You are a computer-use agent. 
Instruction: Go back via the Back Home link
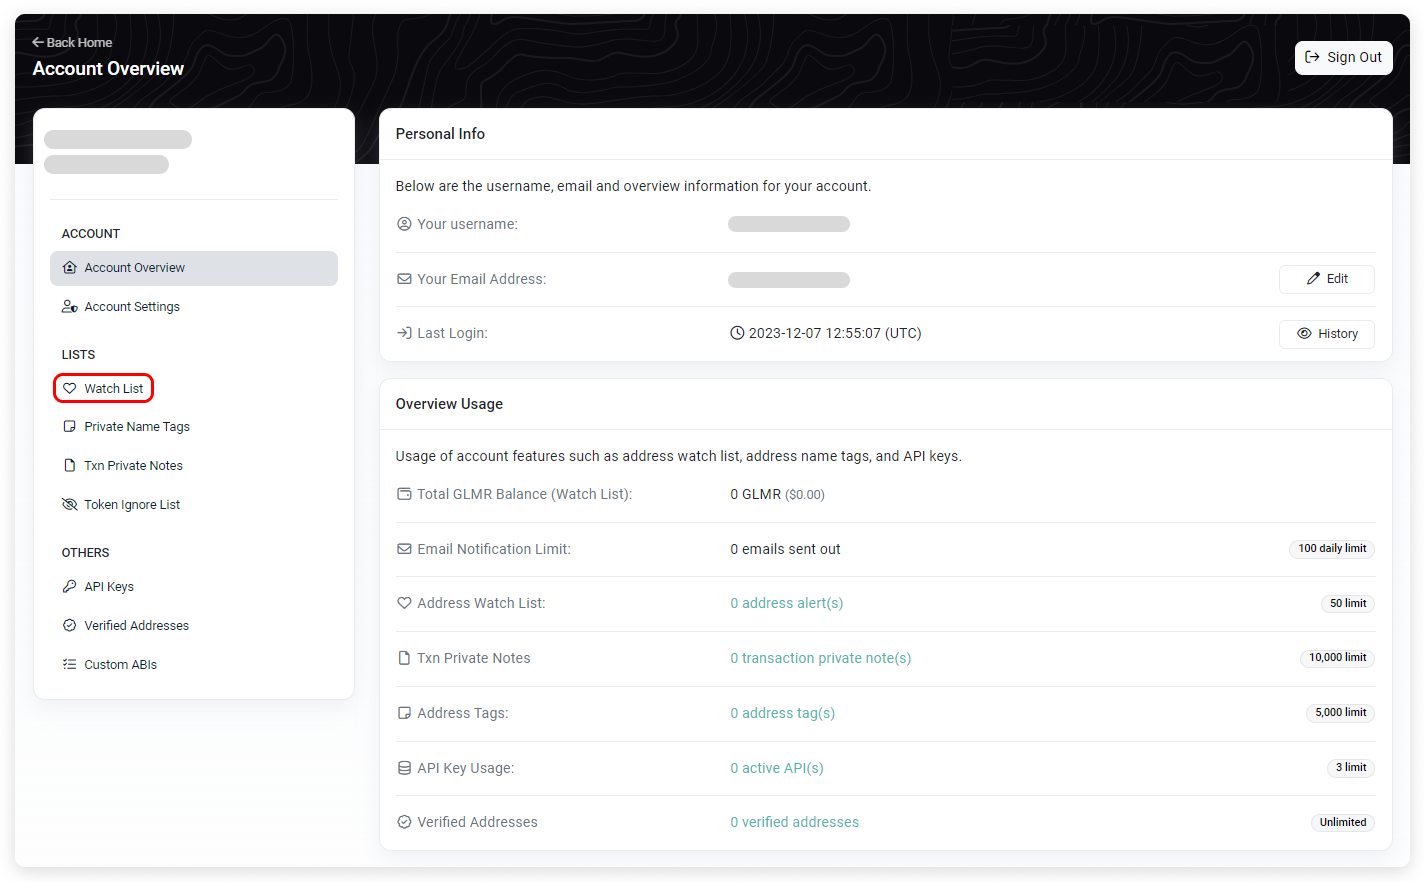tap(72, 42)
